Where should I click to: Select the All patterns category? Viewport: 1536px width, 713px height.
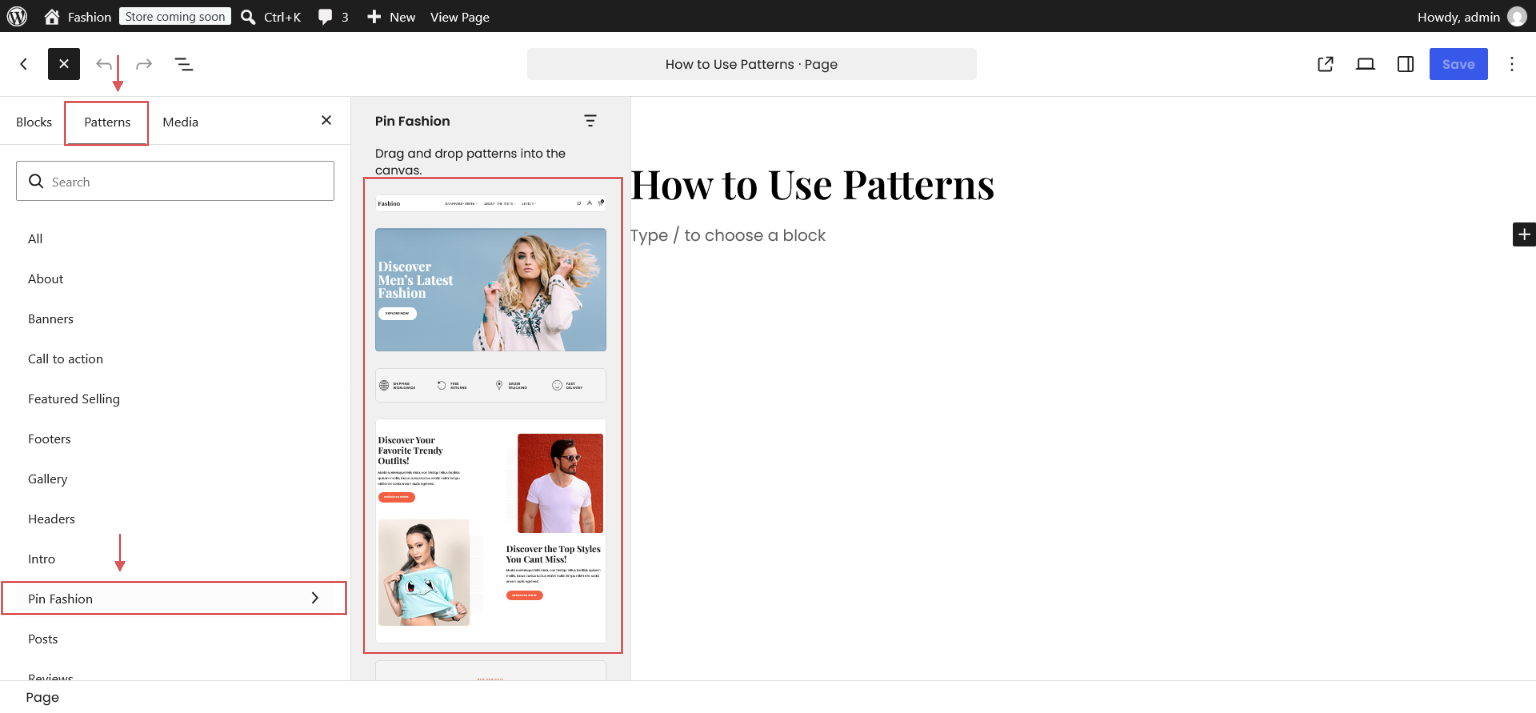click(175, 239)
